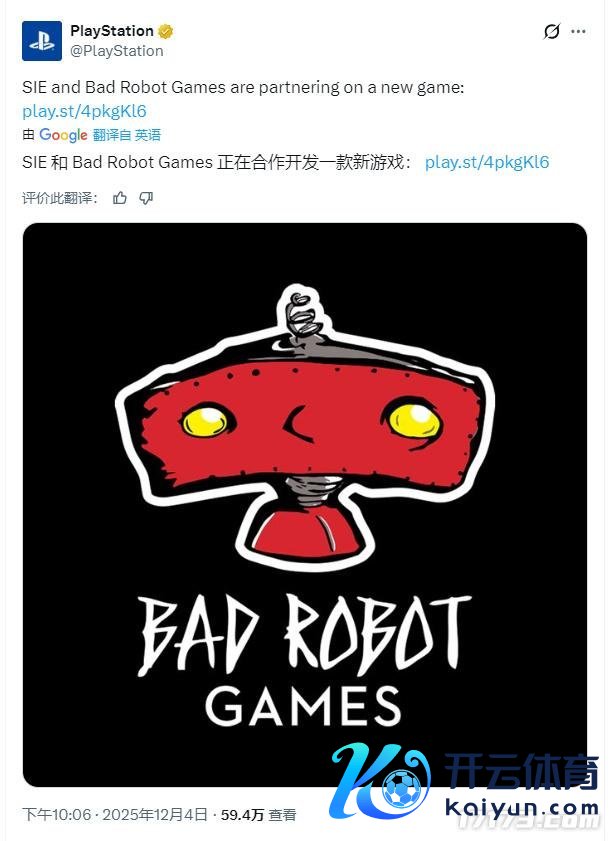Click the post timestamp 下午10:06

coord(57,815)
